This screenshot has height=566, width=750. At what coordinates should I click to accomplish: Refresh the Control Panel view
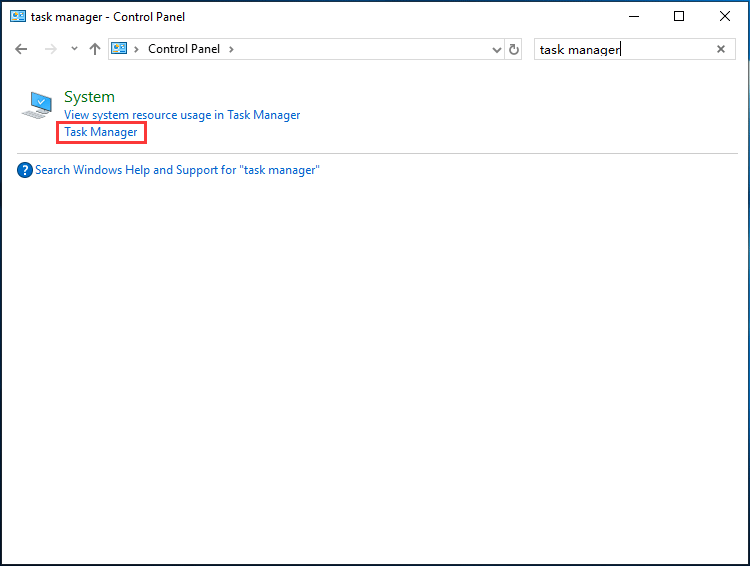(x=514, y=49)
